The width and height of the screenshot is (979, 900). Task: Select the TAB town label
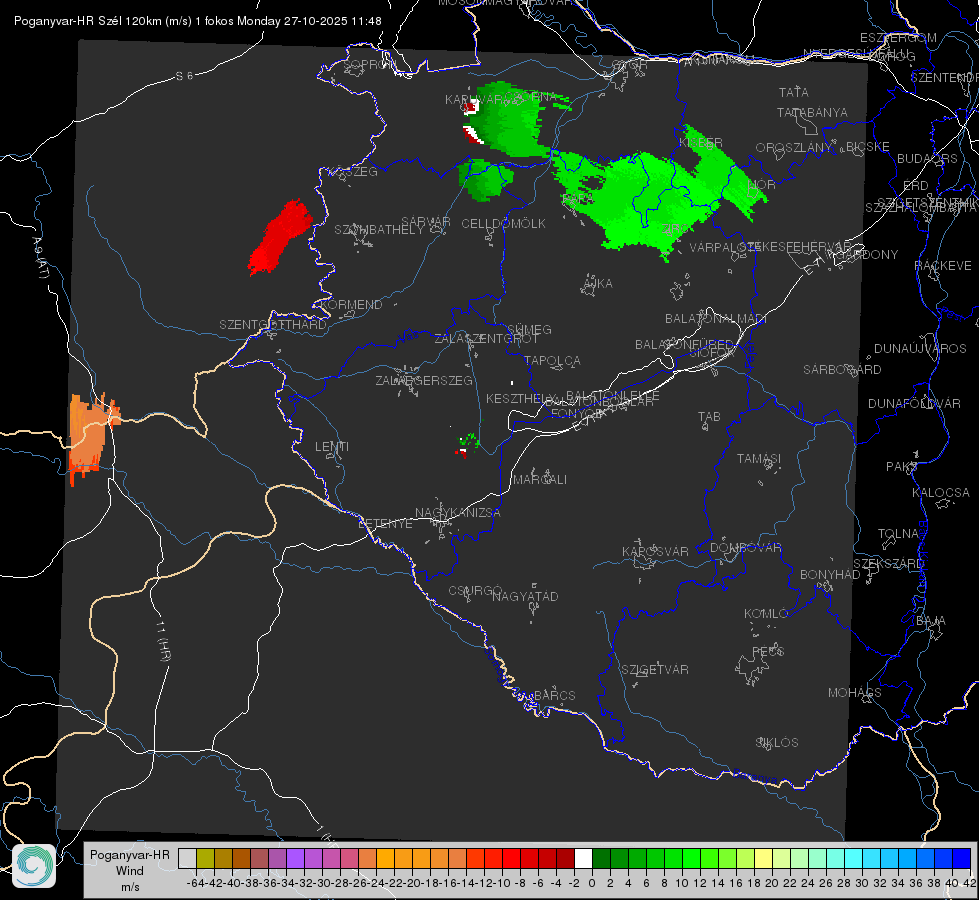click(x=709, y=417)
